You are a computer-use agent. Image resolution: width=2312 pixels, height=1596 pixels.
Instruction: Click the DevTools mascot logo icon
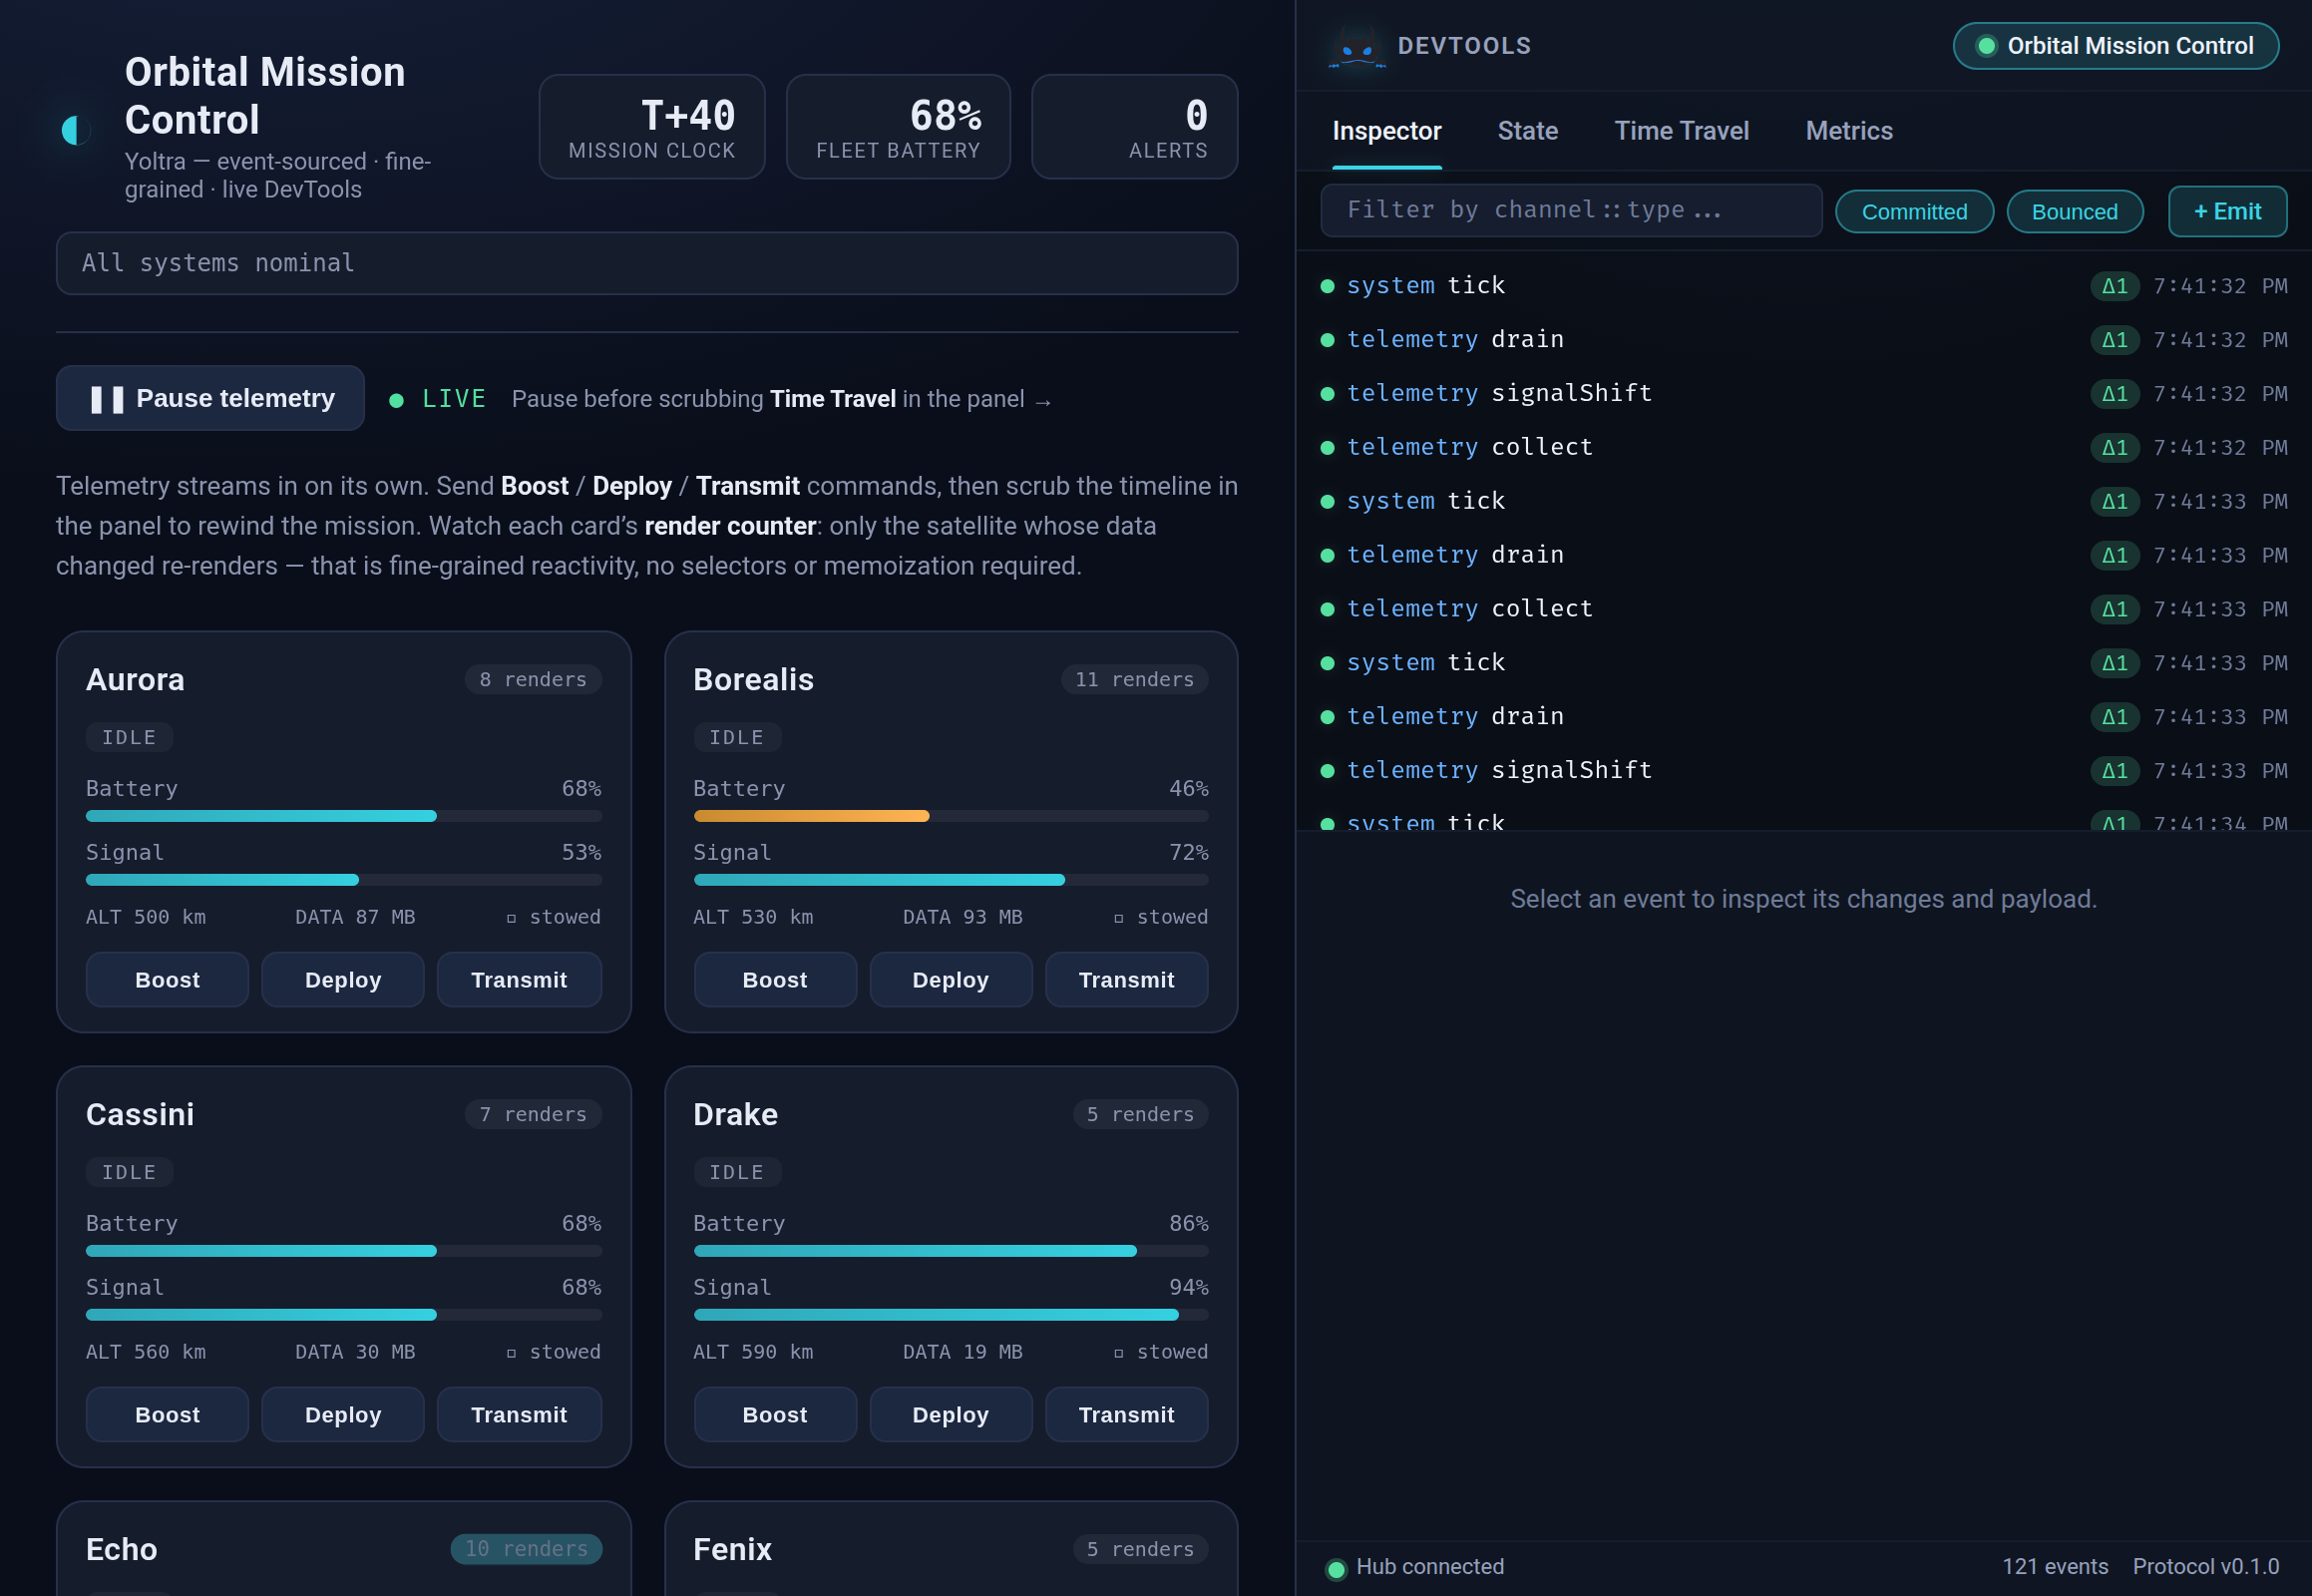click(1356, 47)
